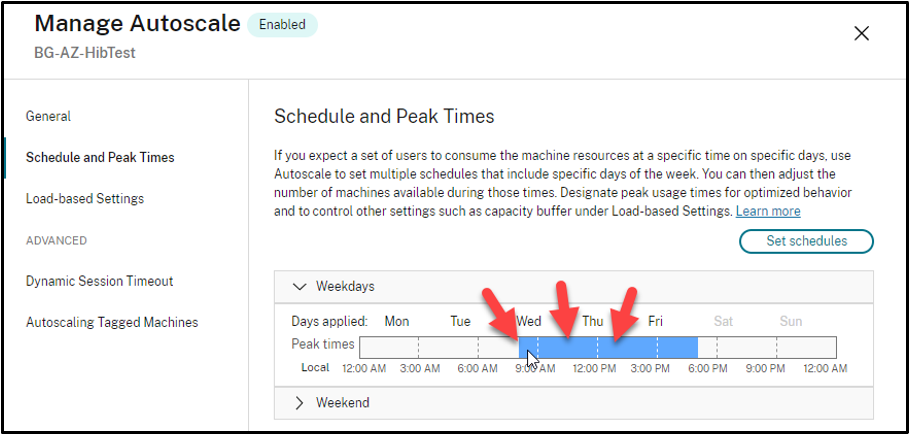
Task: Open Autoscaling Tagged Machines page
Action: pyautogui.click(x=112, y=322)
